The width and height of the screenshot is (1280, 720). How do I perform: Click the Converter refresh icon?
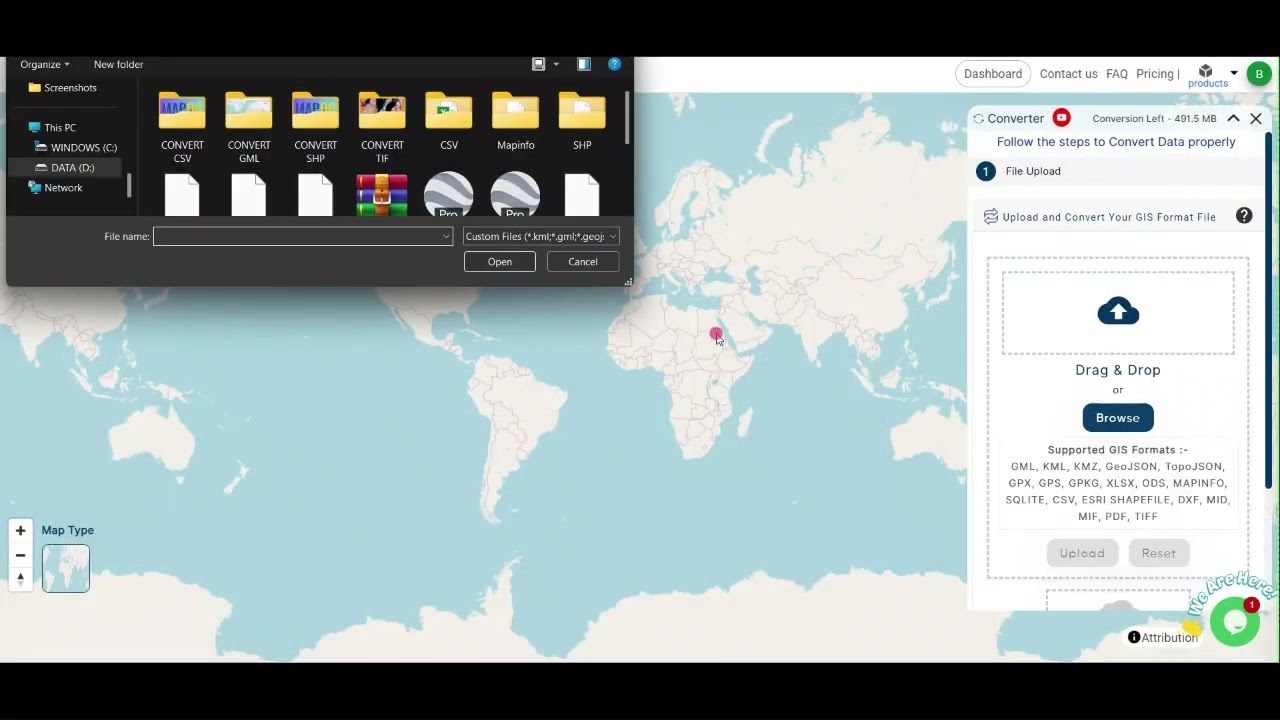(979, 119)
